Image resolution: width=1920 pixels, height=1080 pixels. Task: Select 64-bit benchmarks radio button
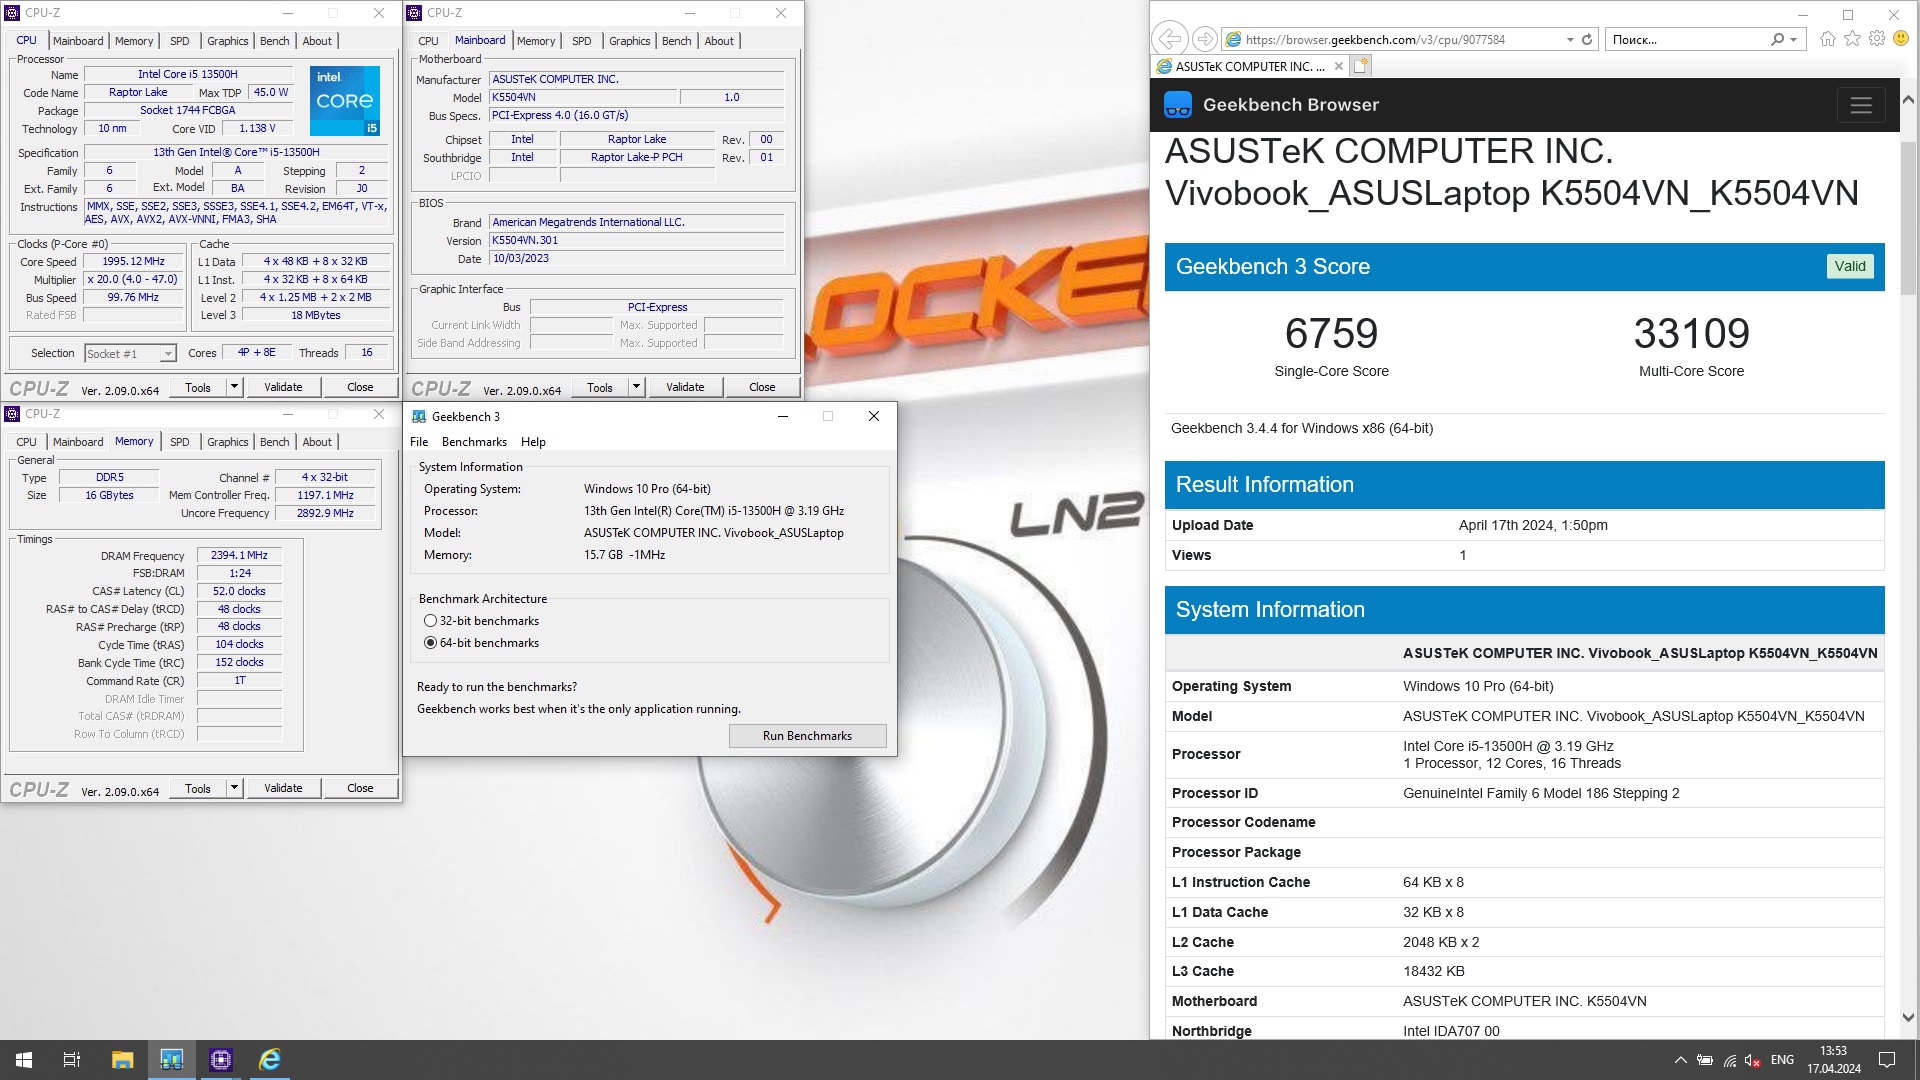tap(431, 643)
